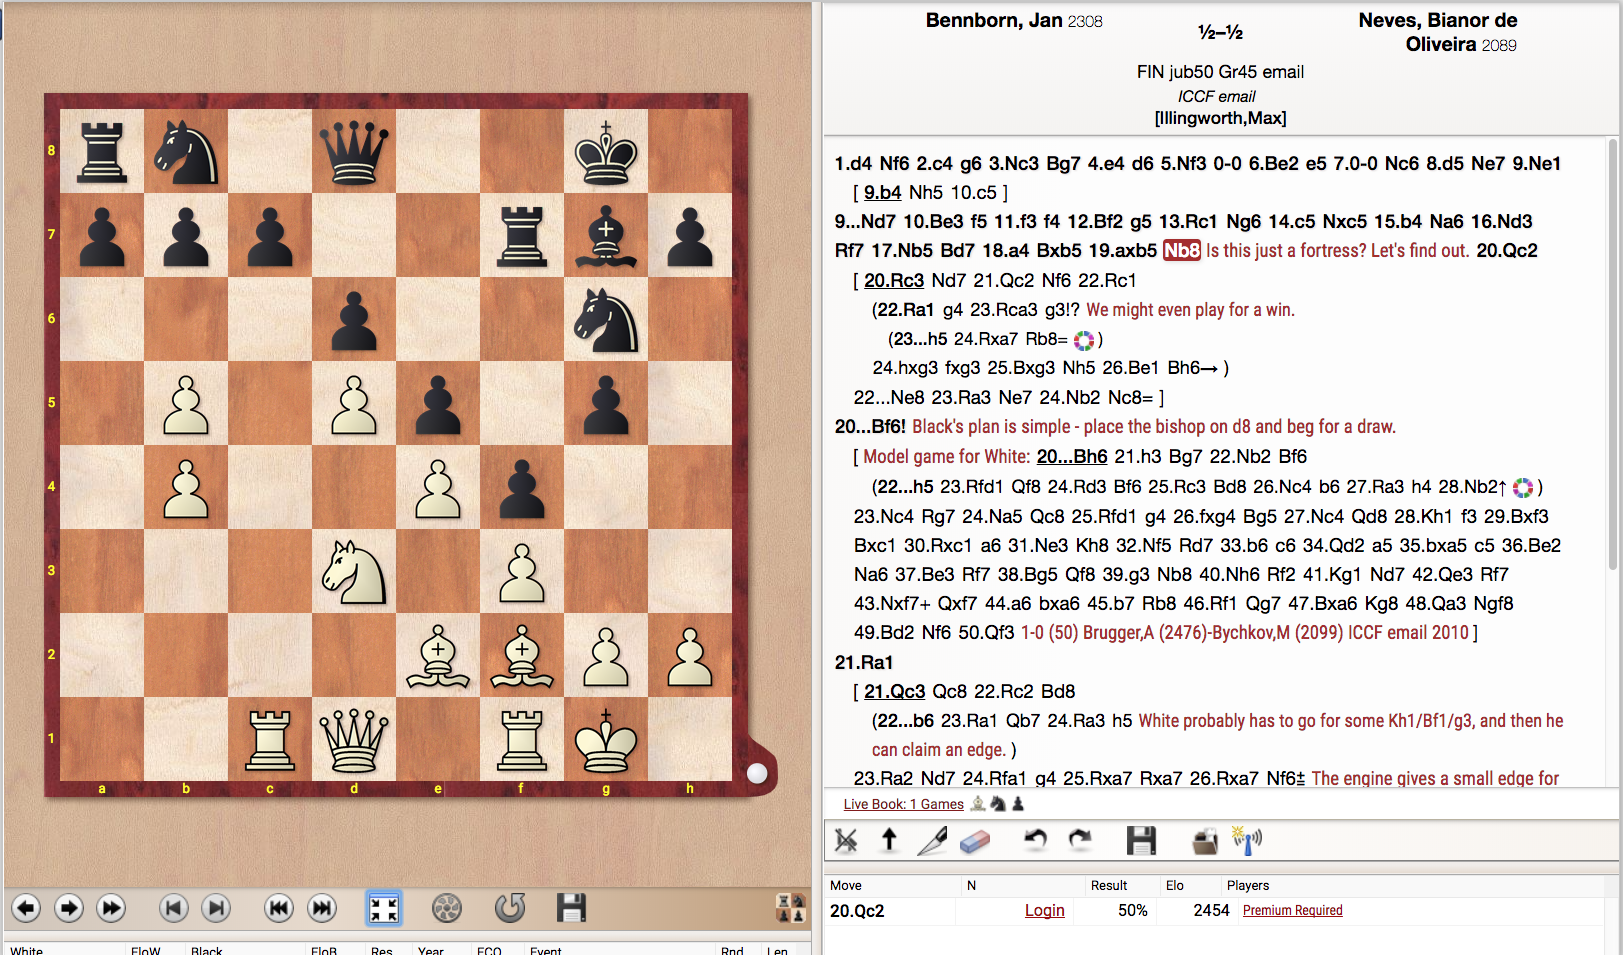Click the eraser icon in notation toolbar
The width and height of the screenshot is (1623, 955).
[975, 841]
